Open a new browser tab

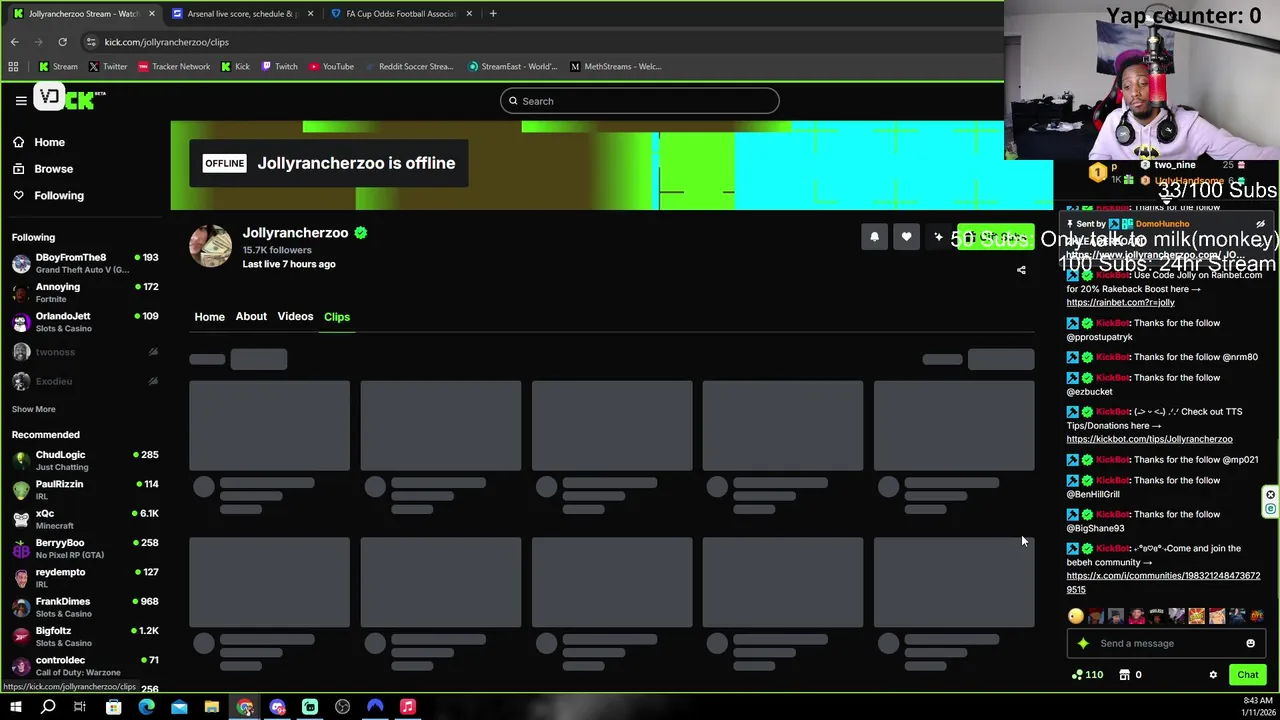click(493, 14)
